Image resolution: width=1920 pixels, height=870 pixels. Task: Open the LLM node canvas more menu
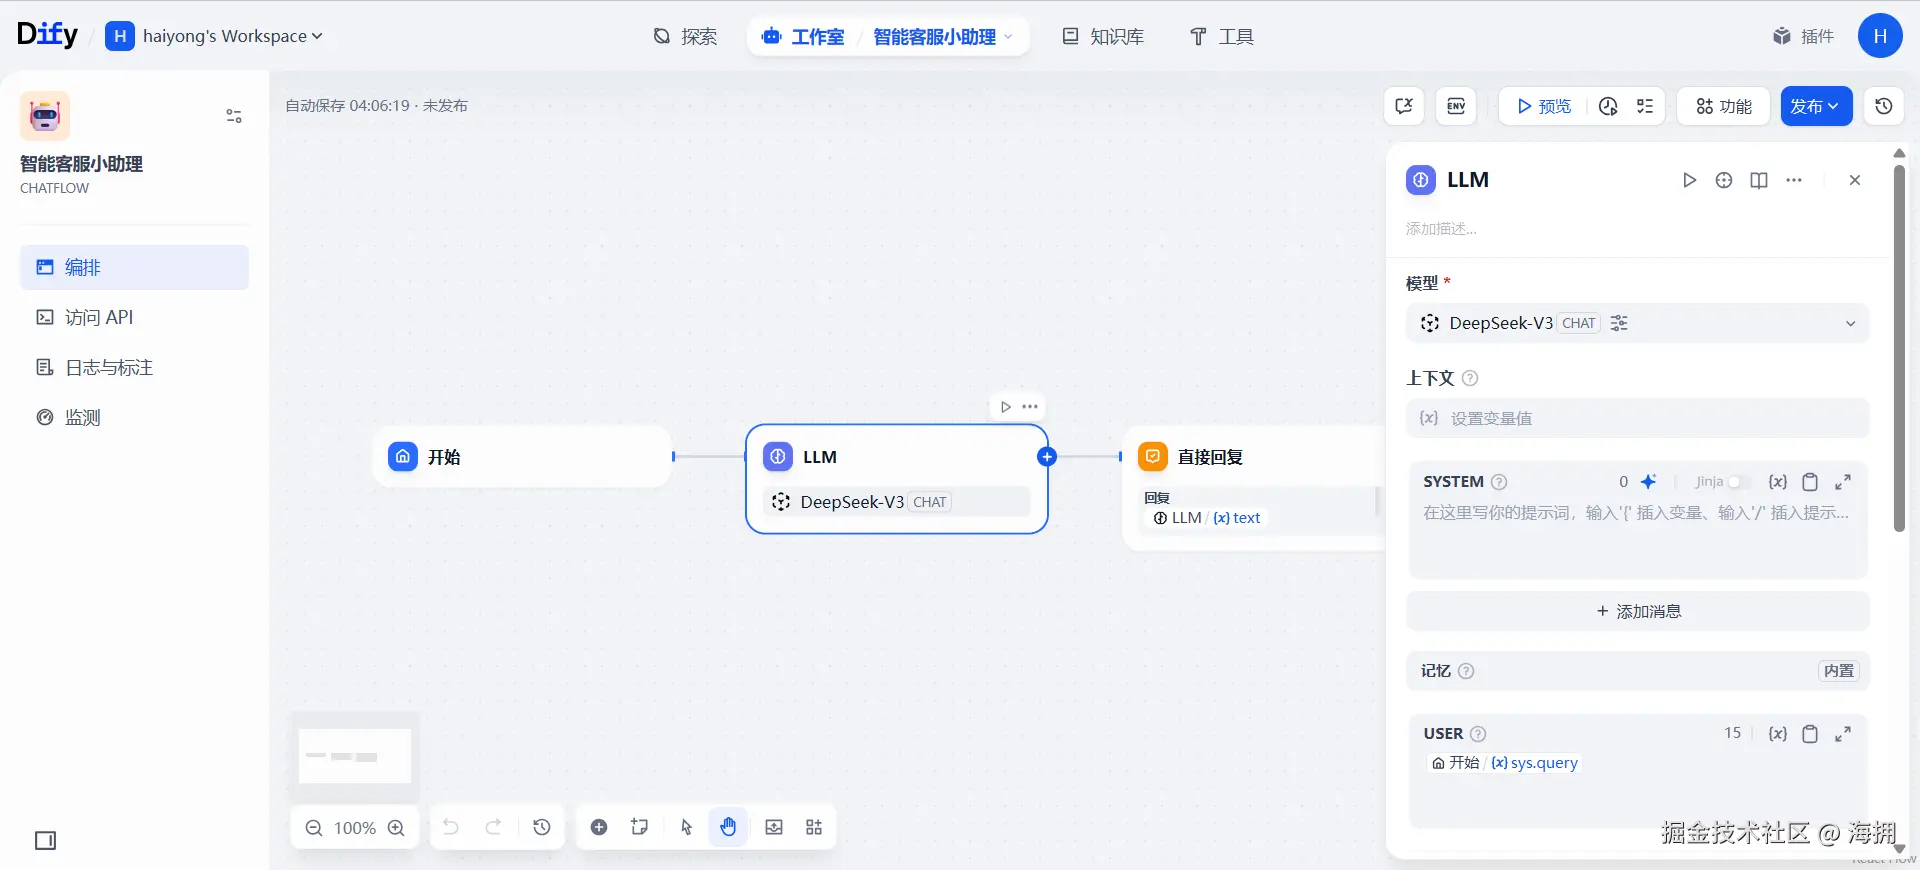1030,407
